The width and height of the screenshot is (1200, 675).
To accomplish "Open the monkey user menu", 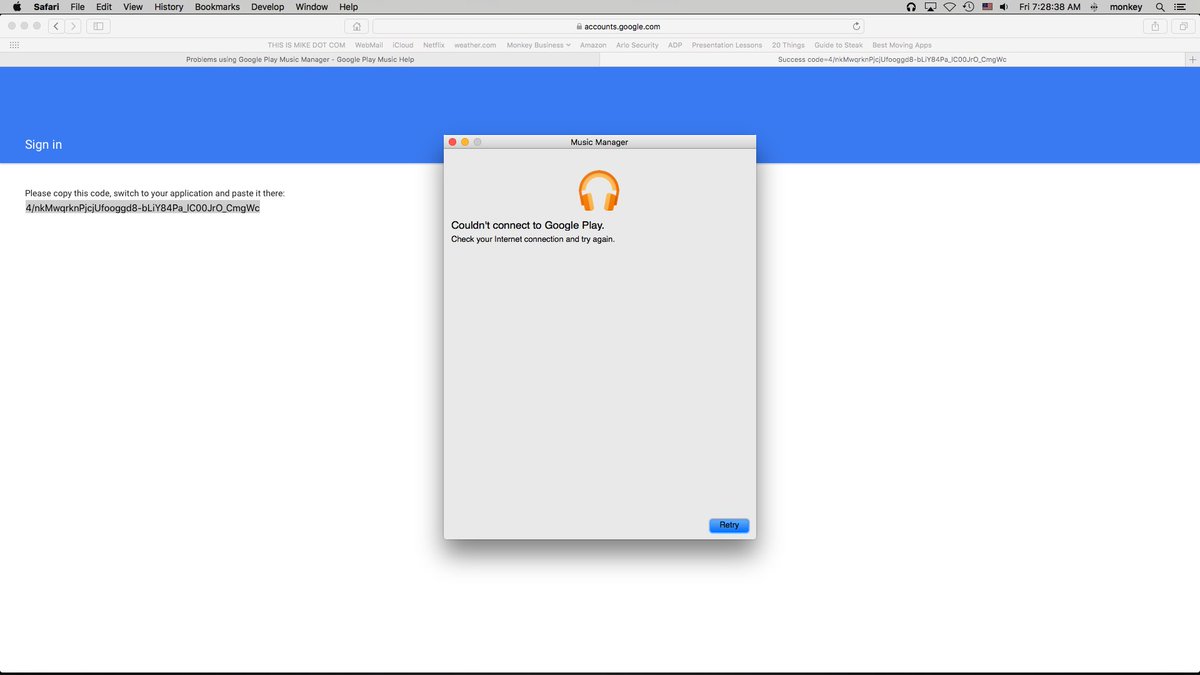I will click(x=1126, y=7).
